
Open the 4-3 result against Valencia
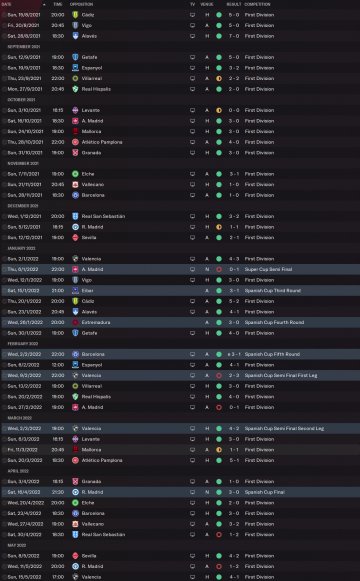pyautogui.click(x=234, y=259)
